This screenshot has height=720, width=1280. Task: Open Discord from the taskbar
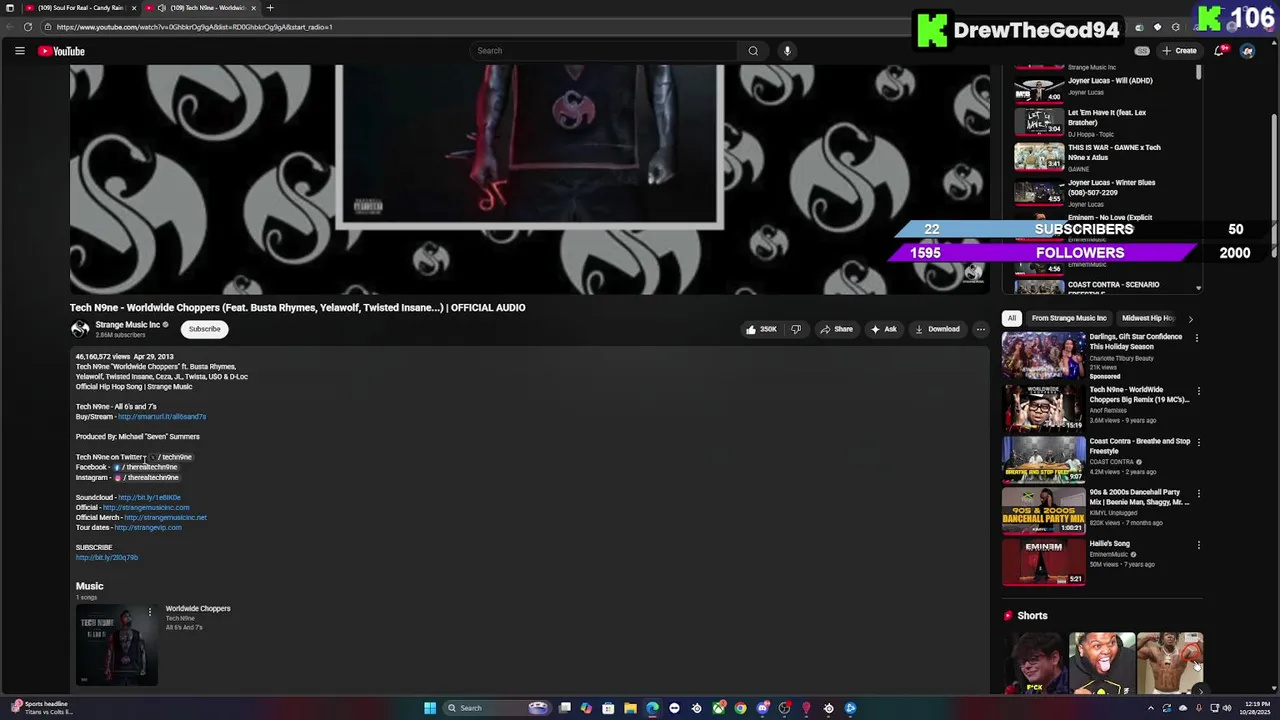click(763, 708)
